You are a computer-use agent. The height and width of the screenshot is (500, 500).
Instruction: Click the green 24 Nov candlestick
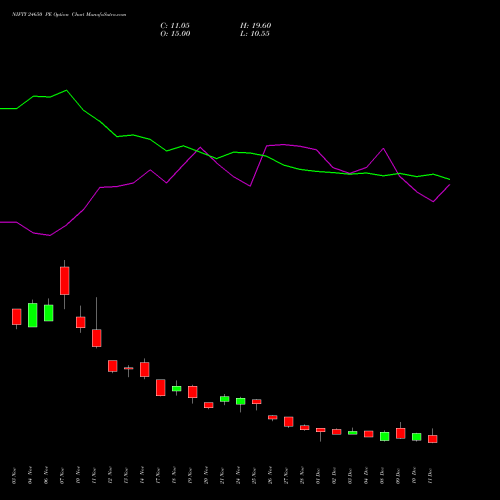point(241,401)
